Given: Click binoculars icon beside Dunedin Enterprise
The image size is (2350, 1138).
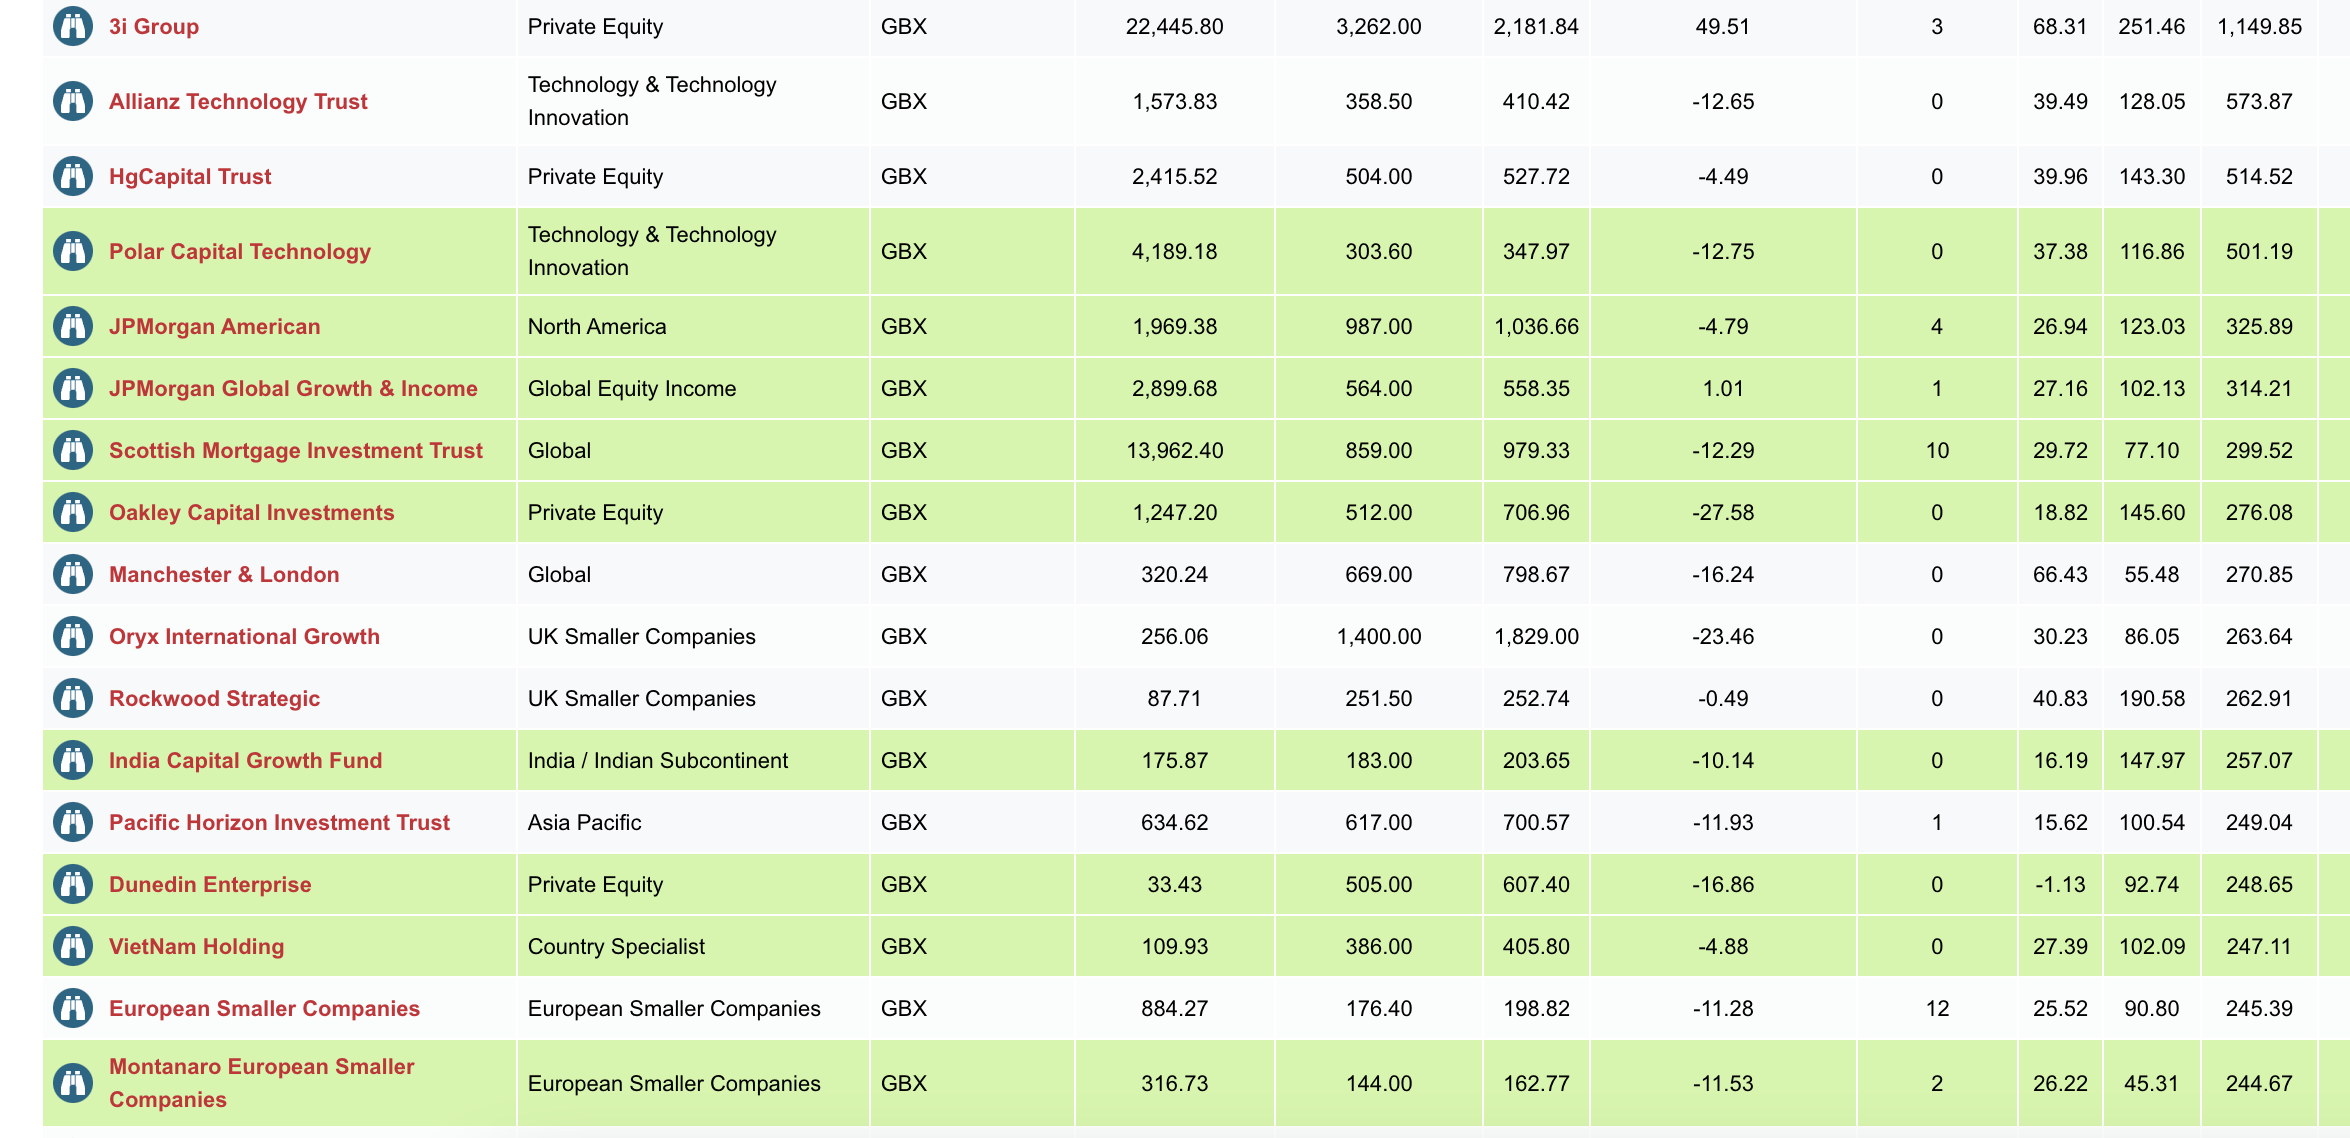Looking at the screenshot, I should tap(73, 884).
